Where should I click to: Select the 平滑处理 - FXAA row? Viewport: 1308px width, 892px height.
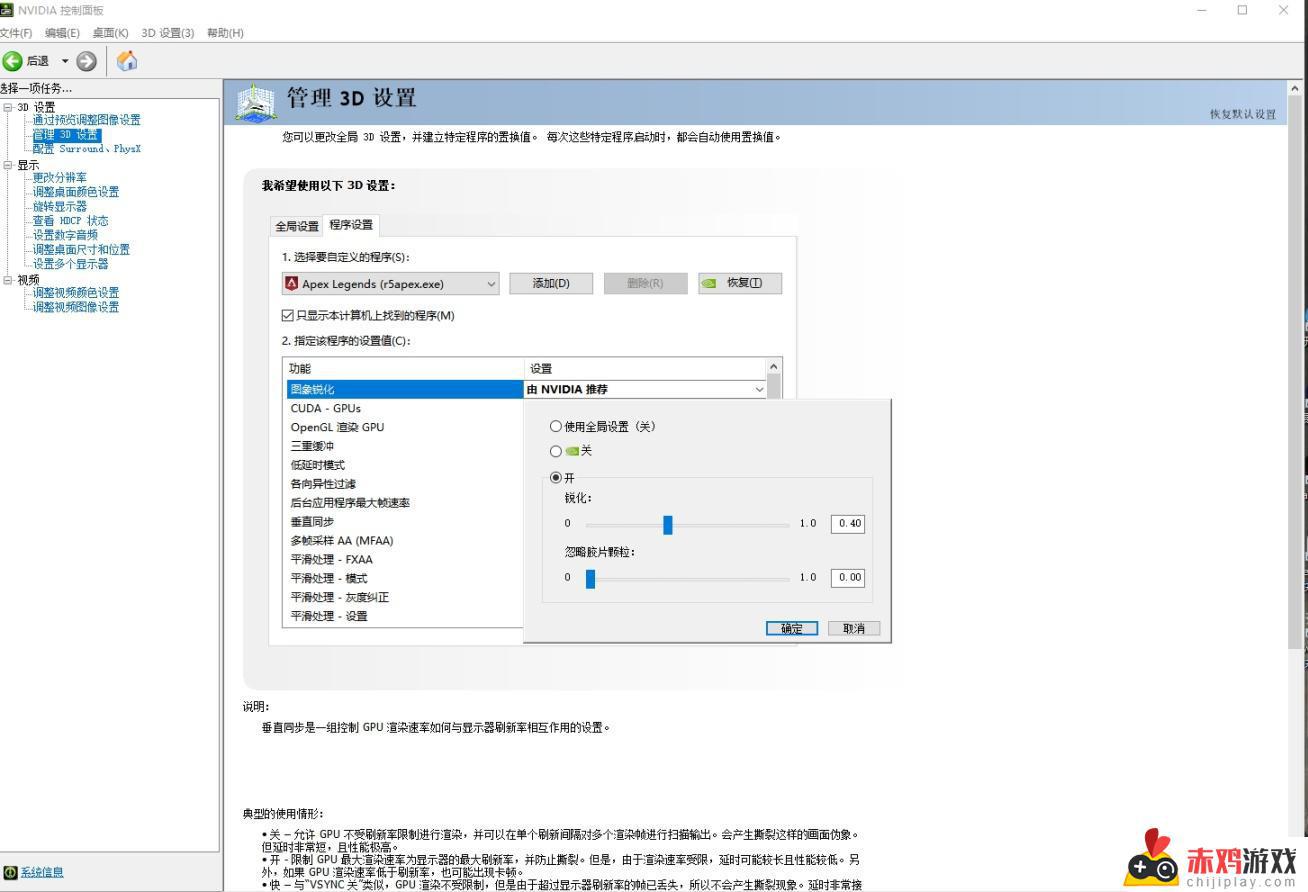coord(404,560)
